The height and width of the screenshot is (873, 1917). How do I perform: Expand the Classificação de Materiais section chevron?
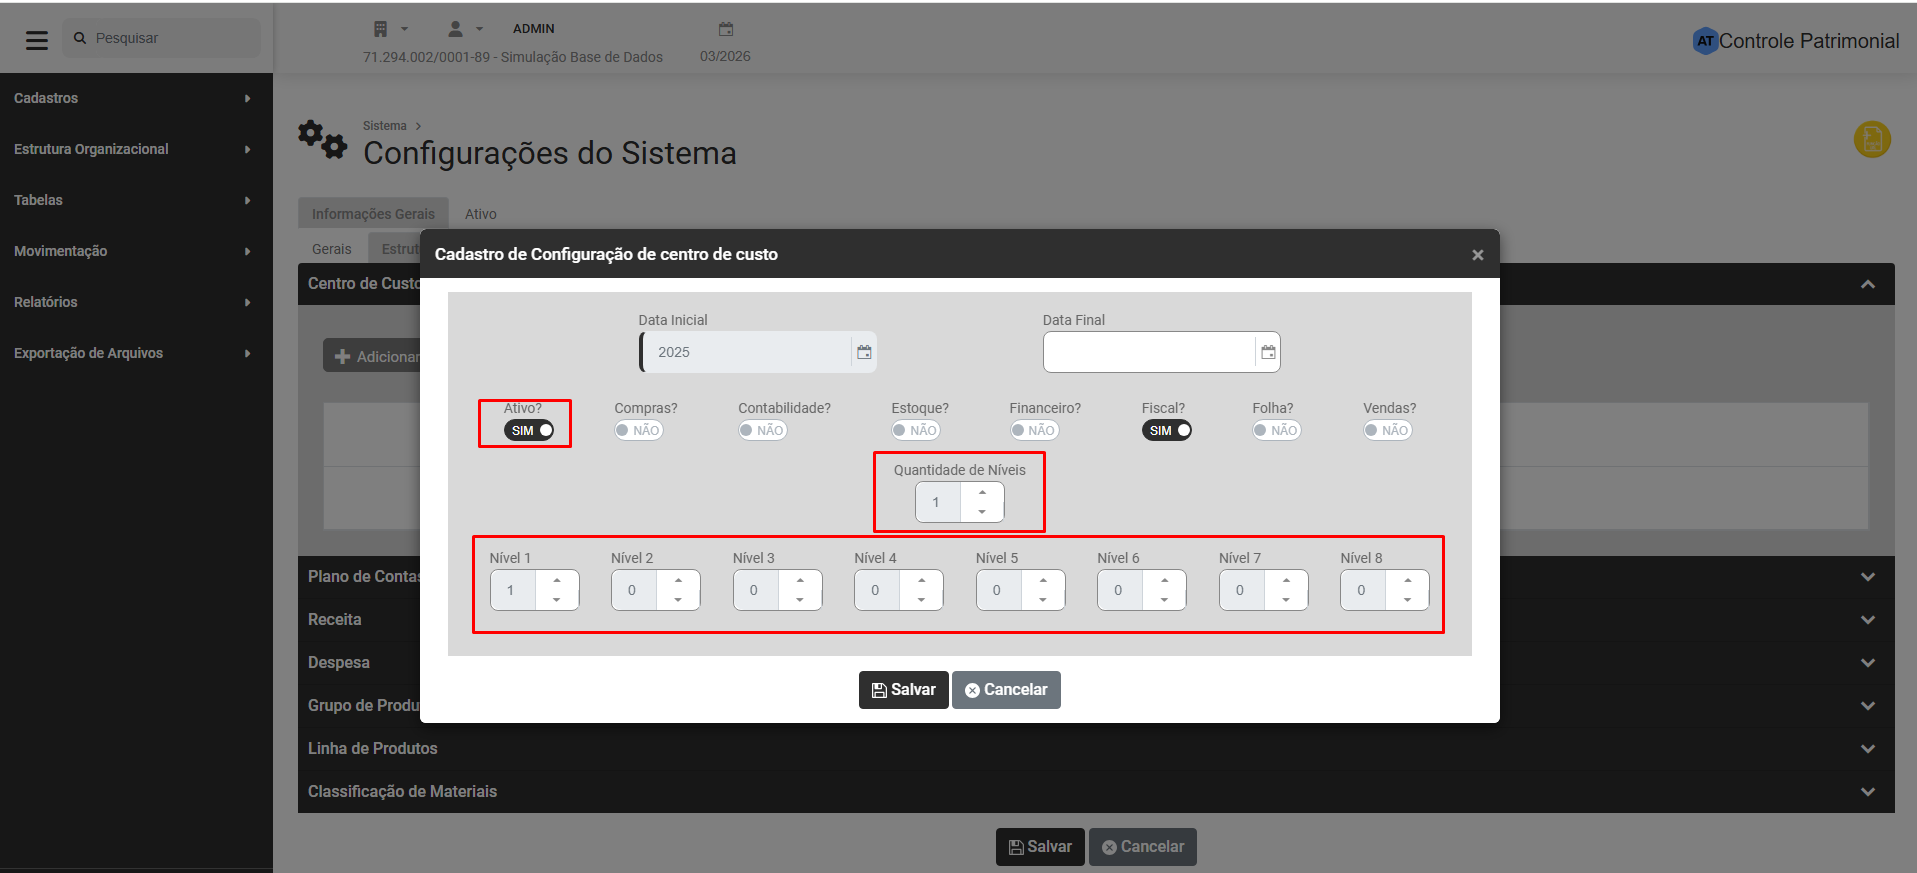tap(1867, 792)
